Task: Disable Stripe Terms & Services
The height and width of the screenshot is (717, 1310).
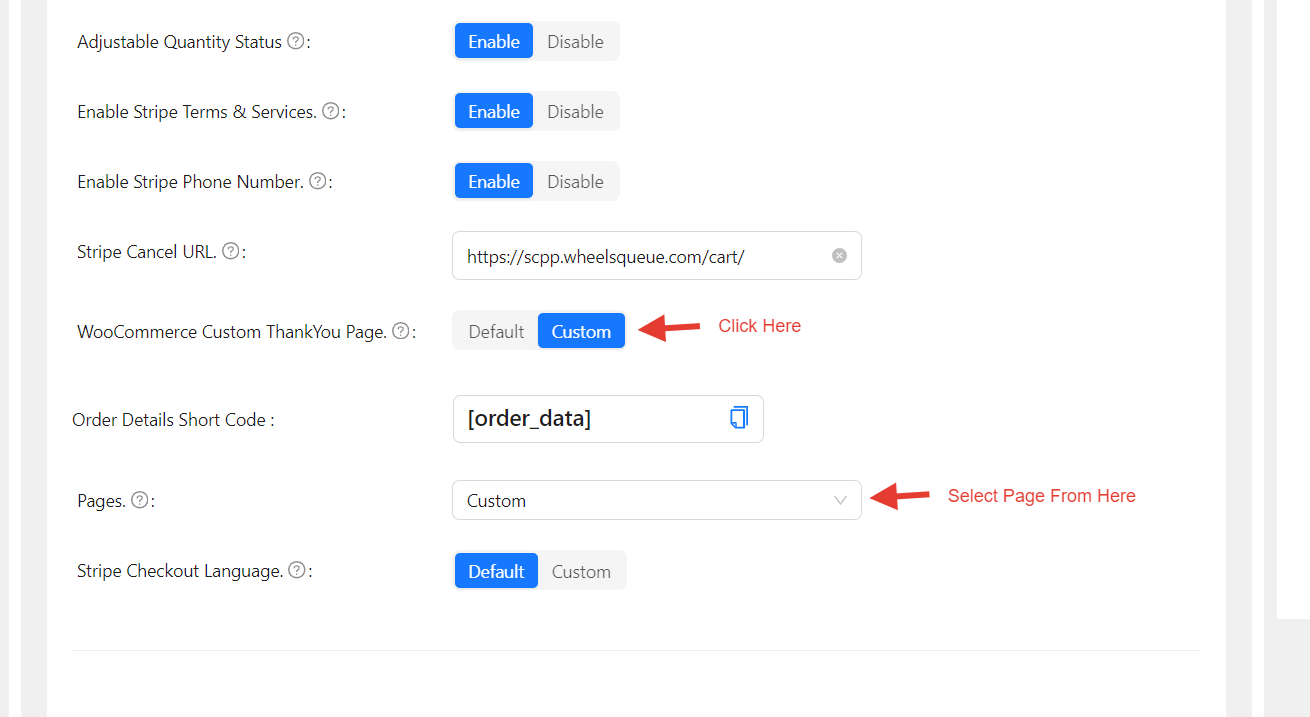Action: pyautogui.click(x=575, y=112)
